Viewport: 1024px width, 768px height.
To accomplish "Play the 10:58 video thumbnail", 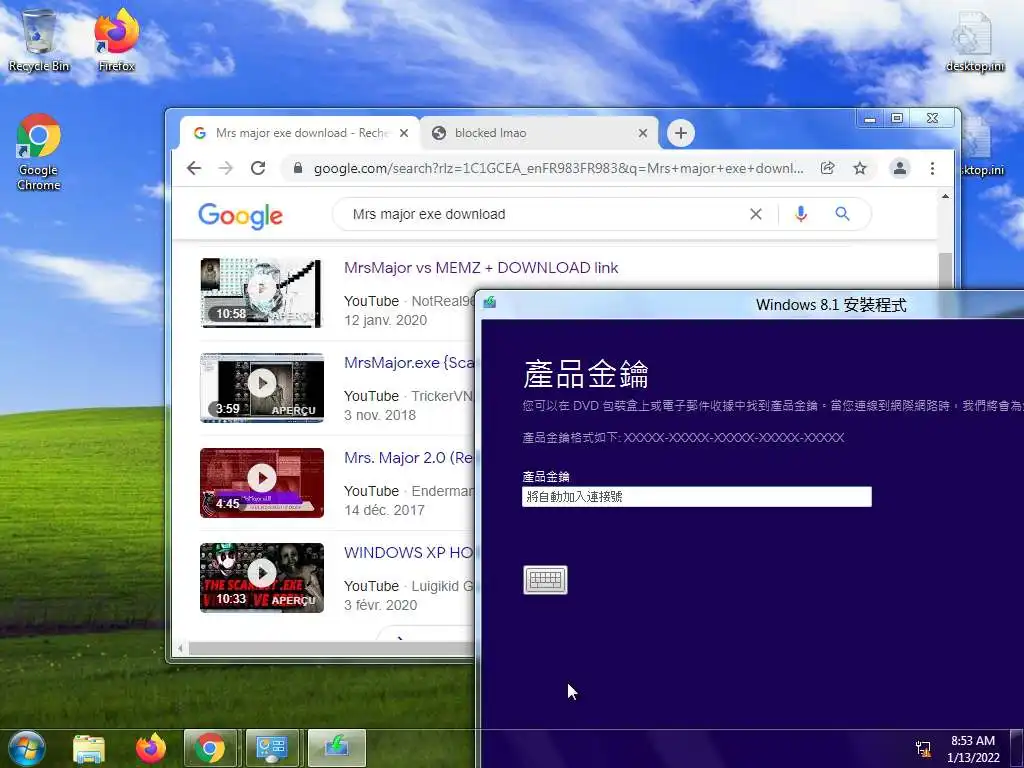I will click(261, 293).
